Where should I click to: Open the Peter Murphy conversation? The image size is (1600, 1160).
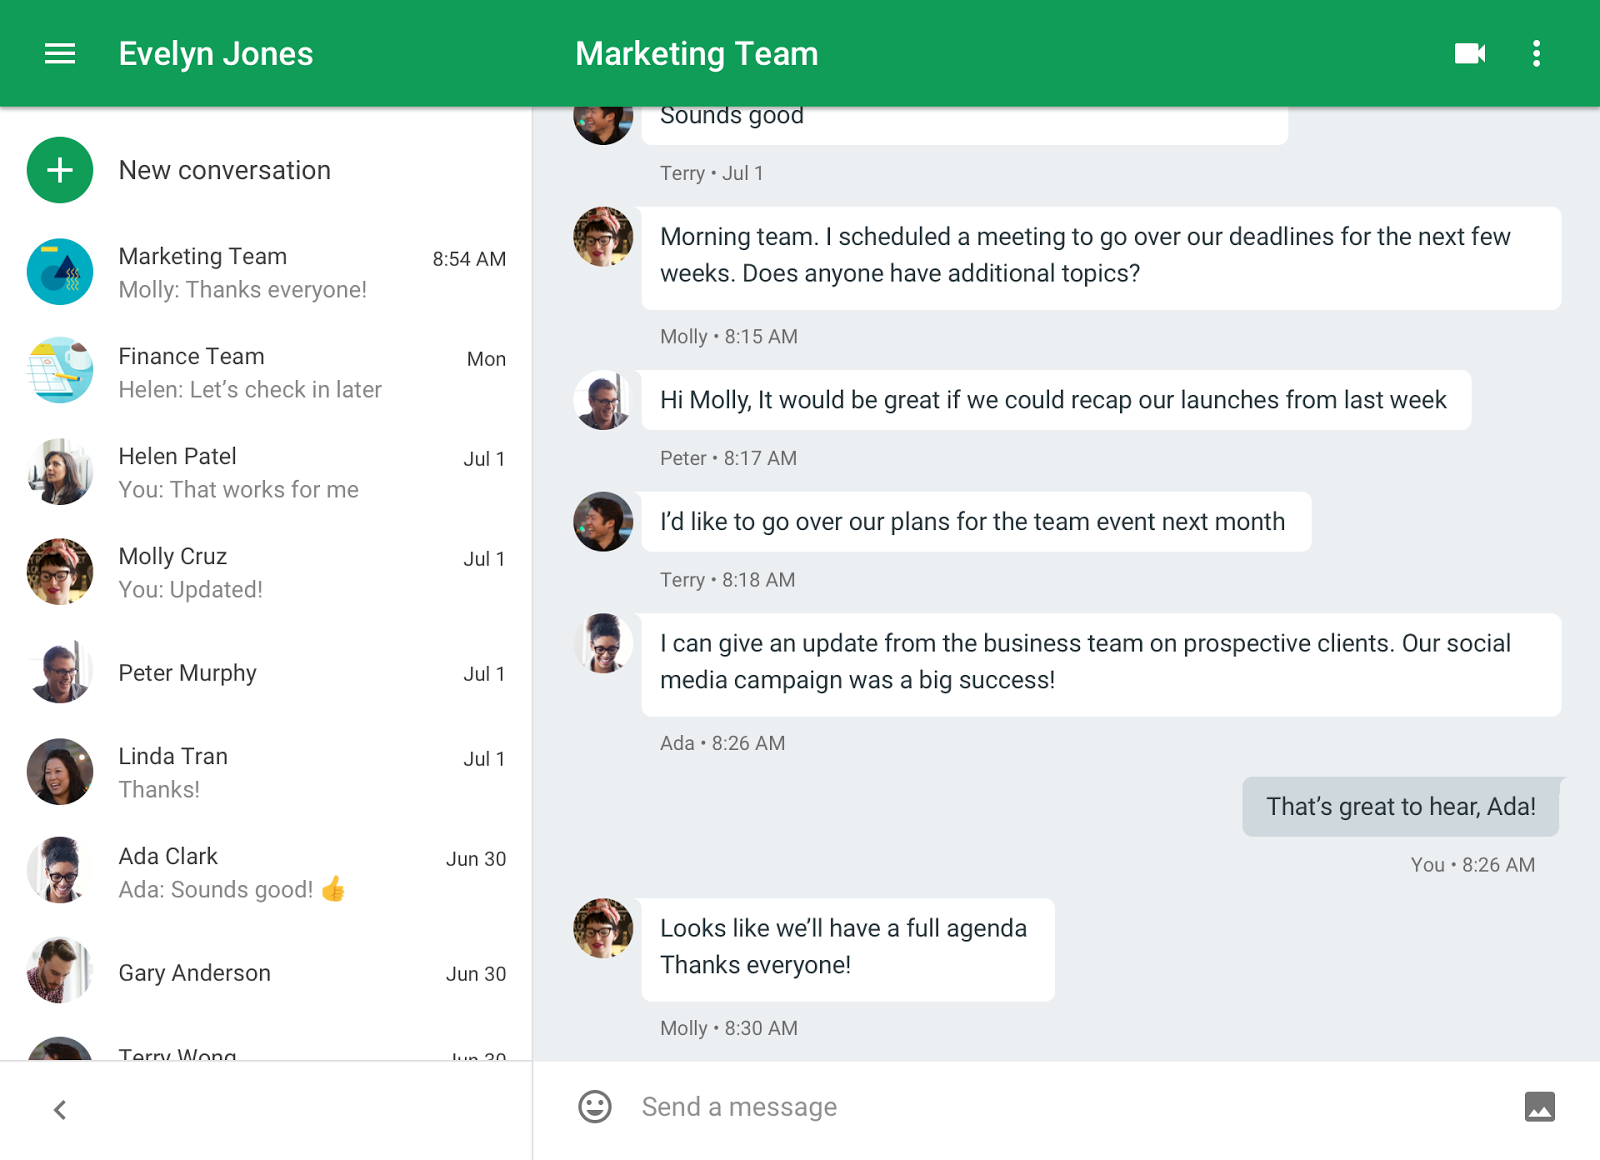(265, 672)
